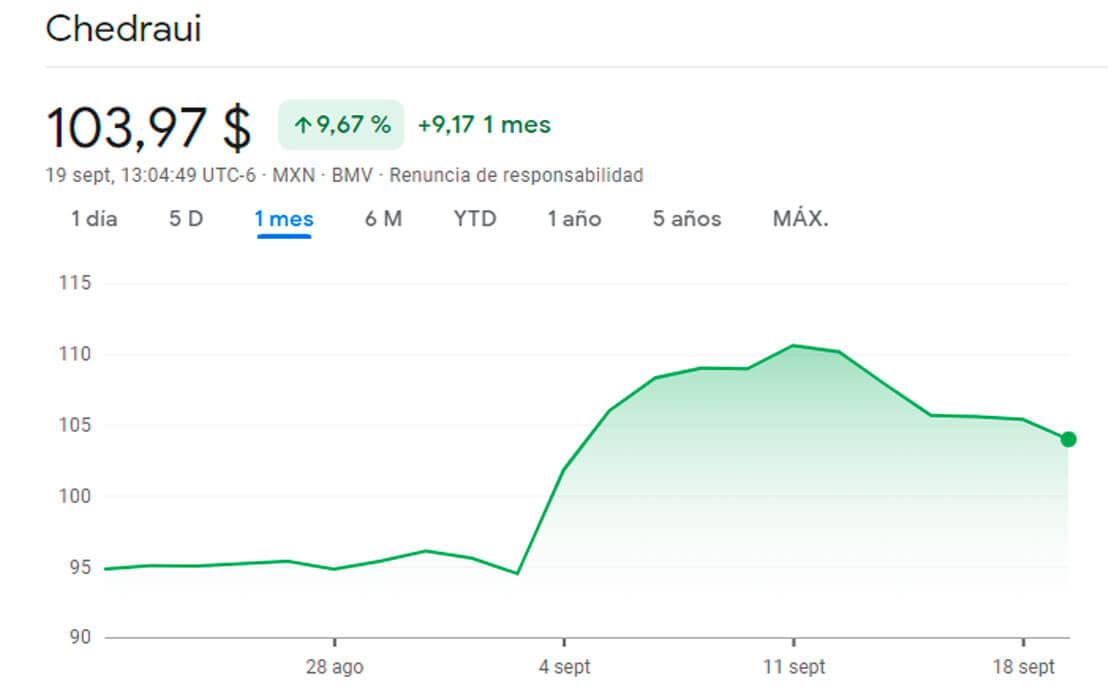This screenshot has height=700, width=1108.
Task: Select the 5 años range tab
Action: point(687,219)
